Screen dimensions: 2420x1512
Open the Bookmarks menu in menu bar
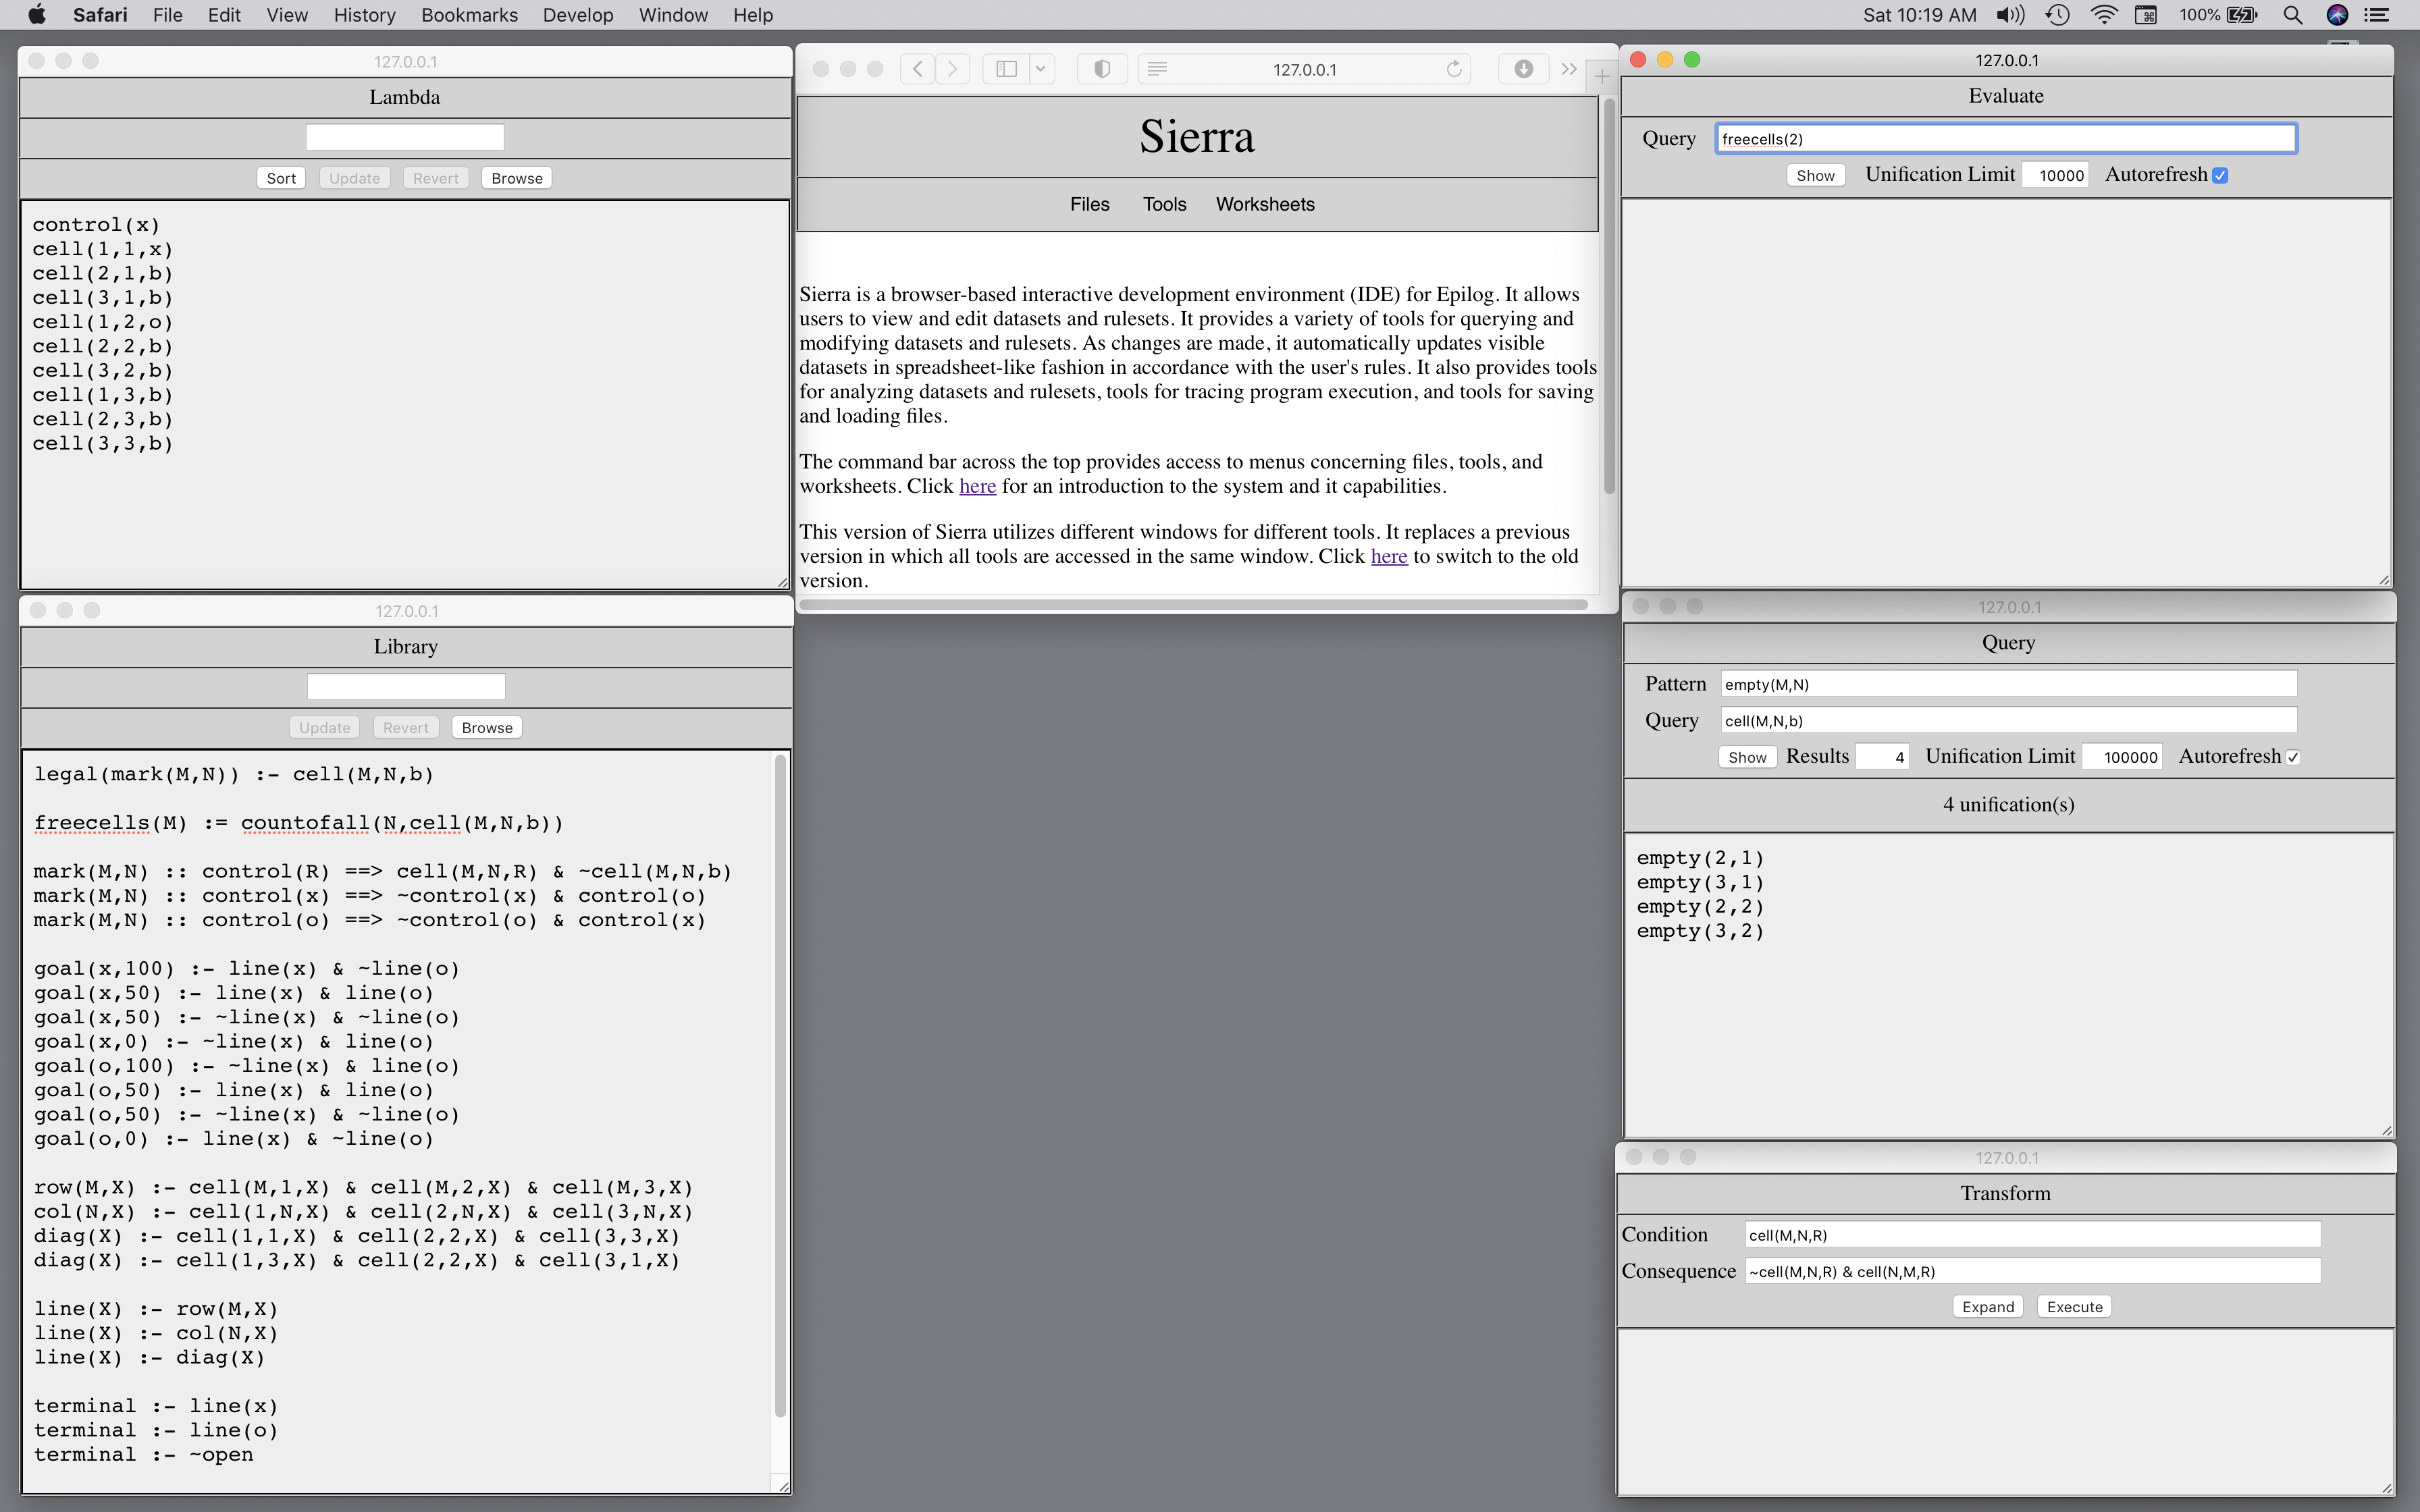469,15
